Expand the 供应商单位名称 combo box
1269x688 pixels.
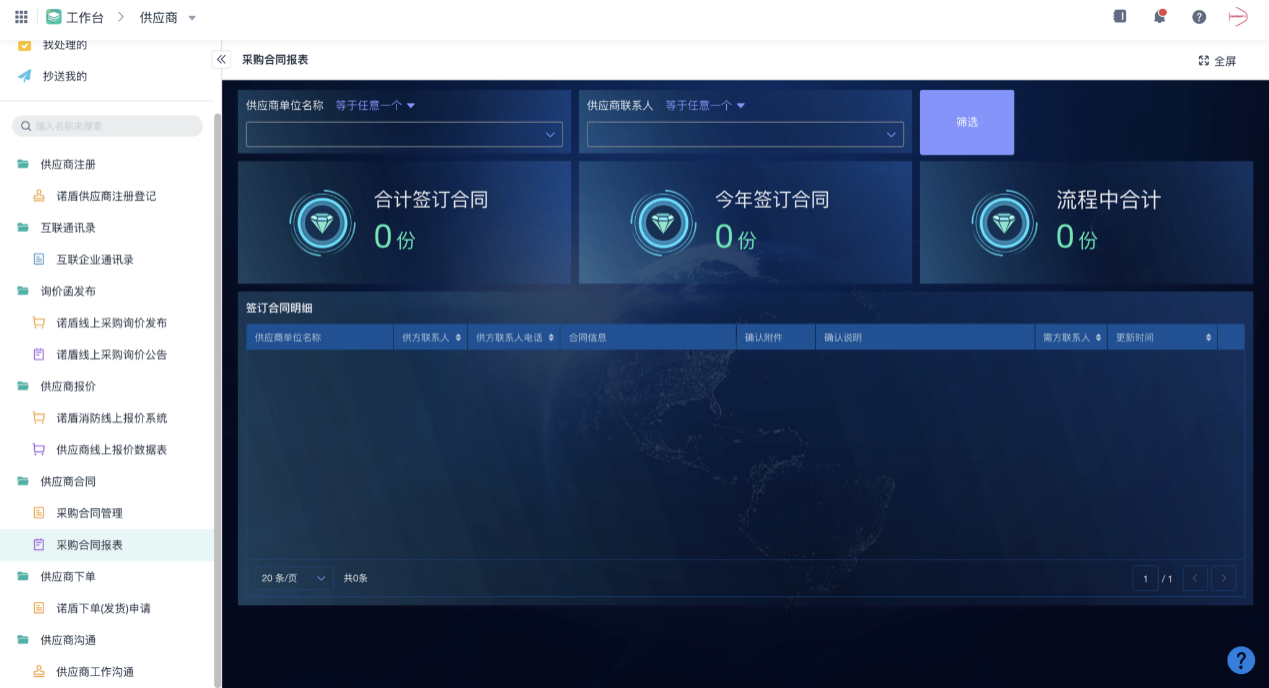(404, 135)
